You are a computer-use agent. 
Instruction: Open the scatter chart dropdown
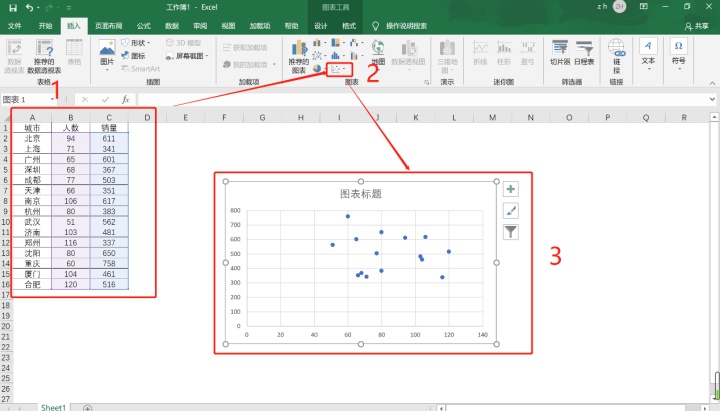point(339,69)
